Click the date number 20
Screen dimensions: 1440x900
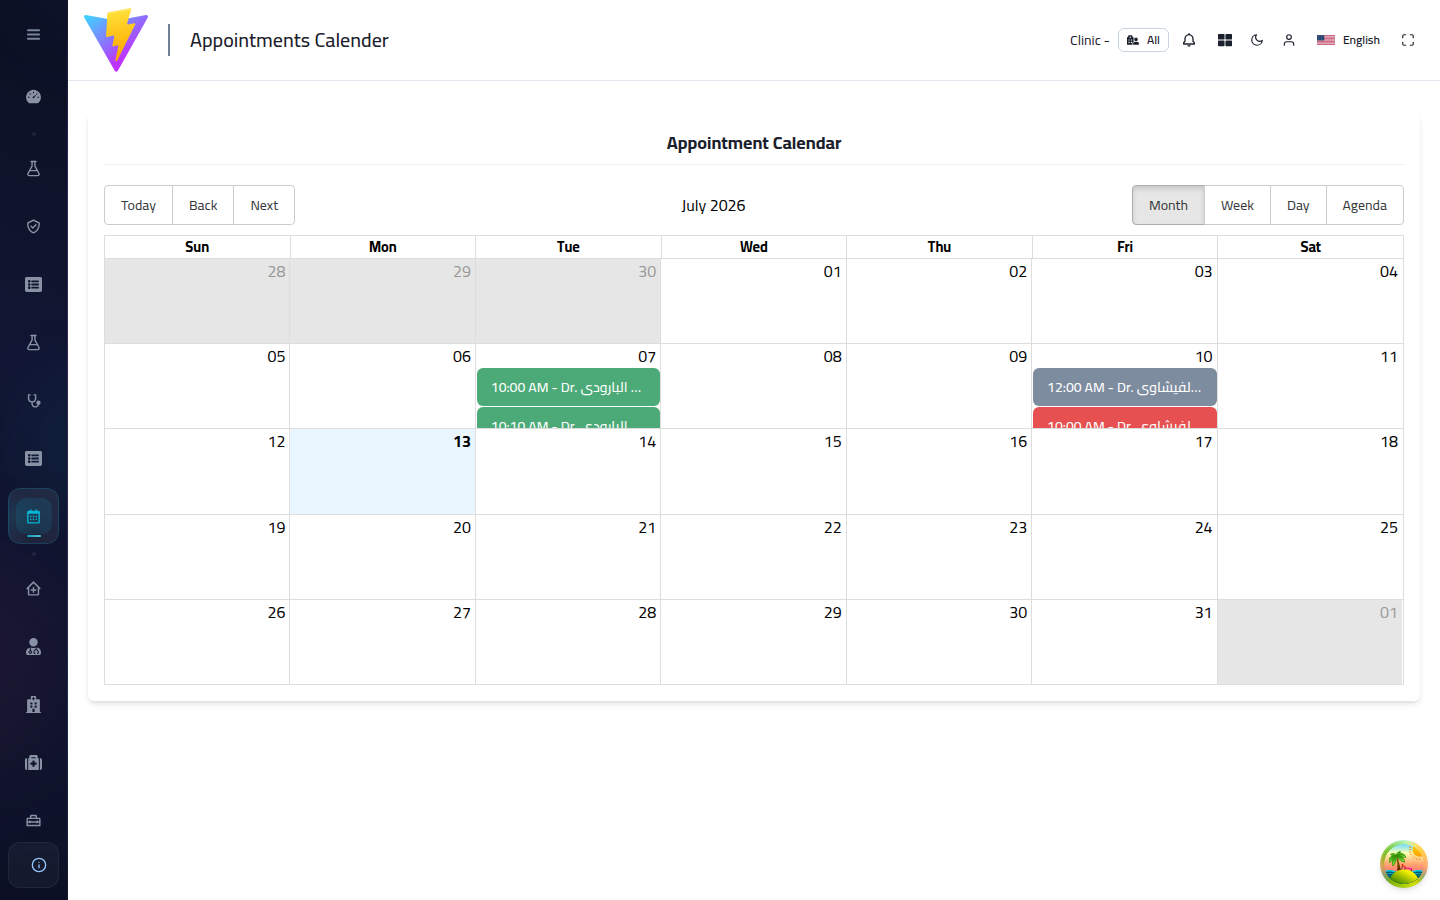(462, 528)
